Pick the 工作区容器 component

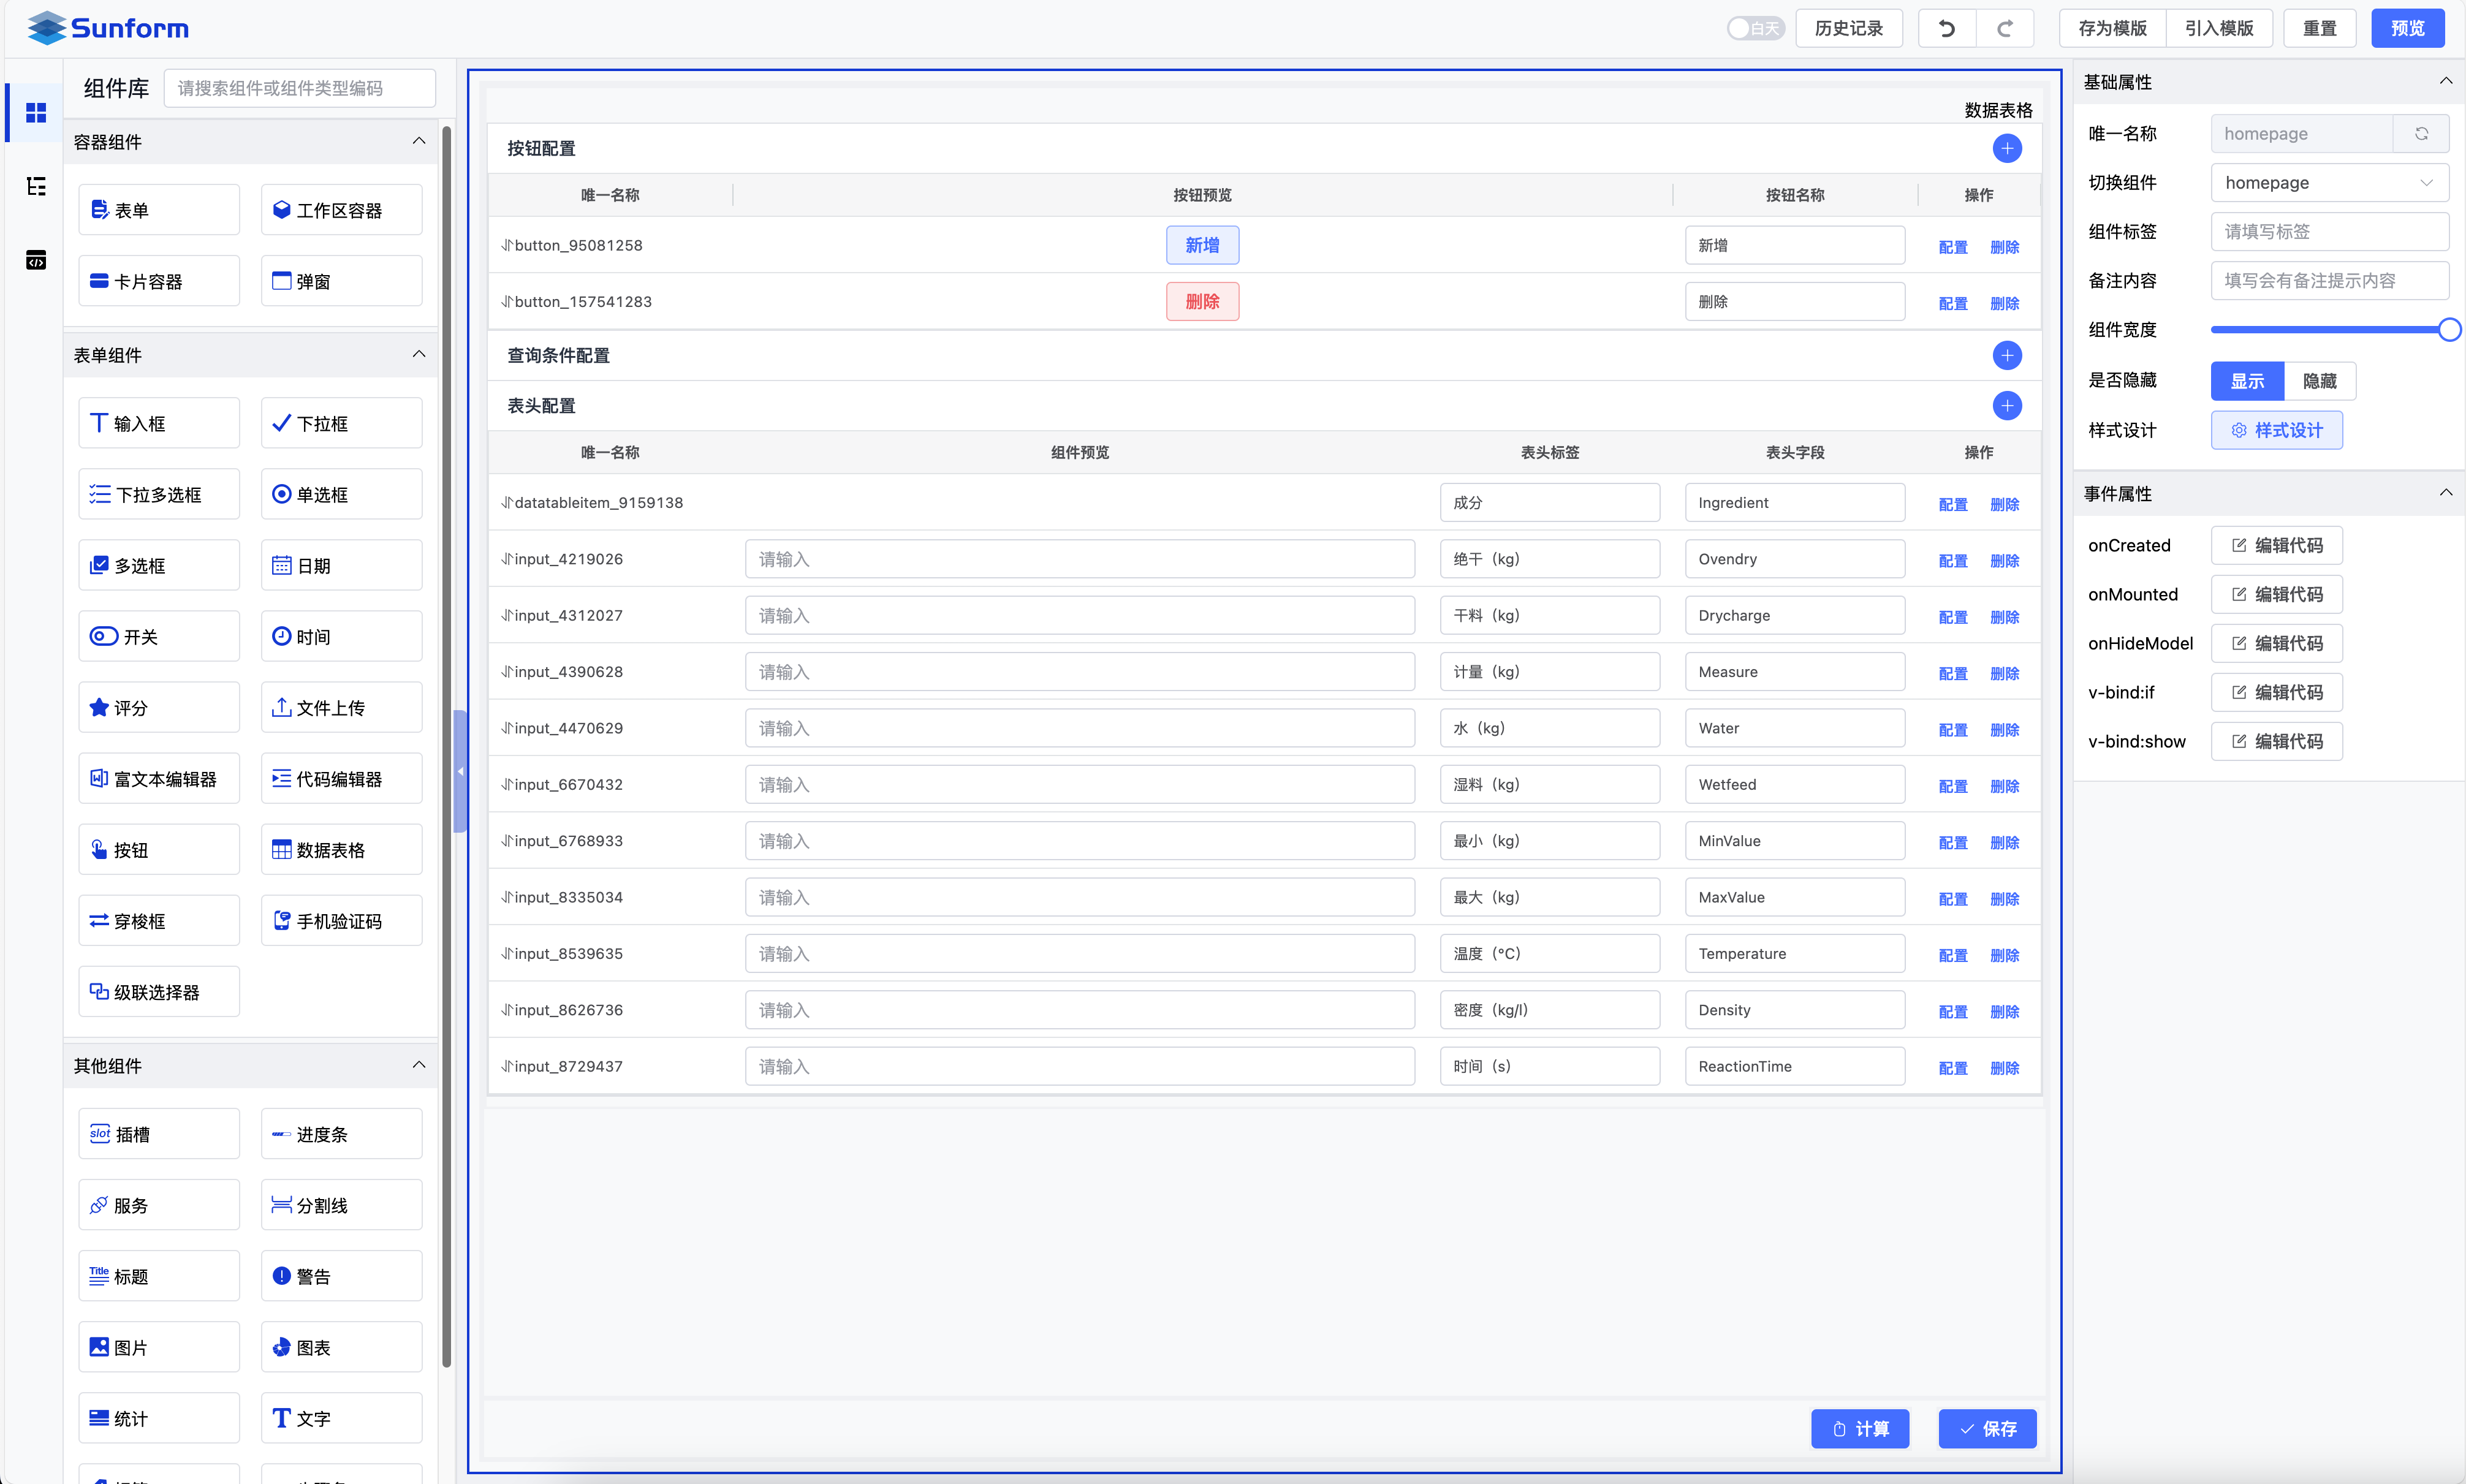(x=341, y=210)
